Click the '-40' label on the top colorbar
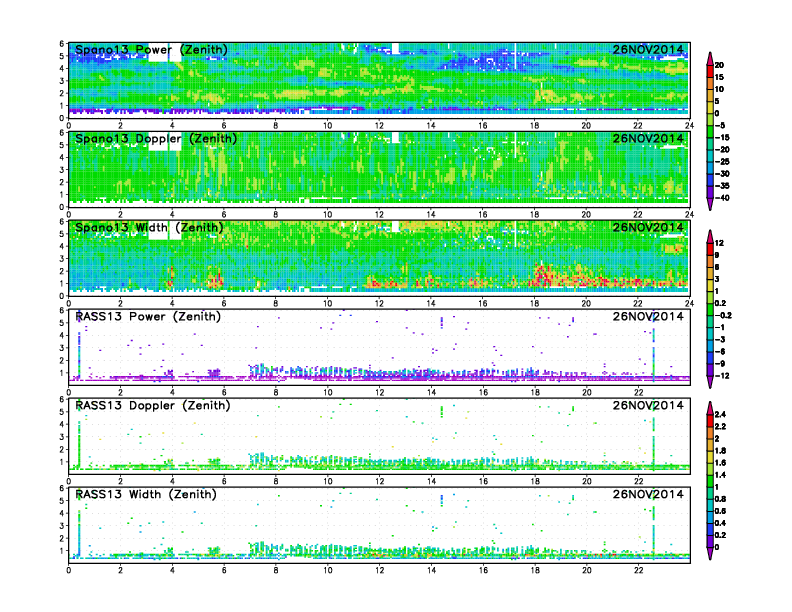Image resolution: width=792 pixels, height=612 pixels. pos(722,198)
